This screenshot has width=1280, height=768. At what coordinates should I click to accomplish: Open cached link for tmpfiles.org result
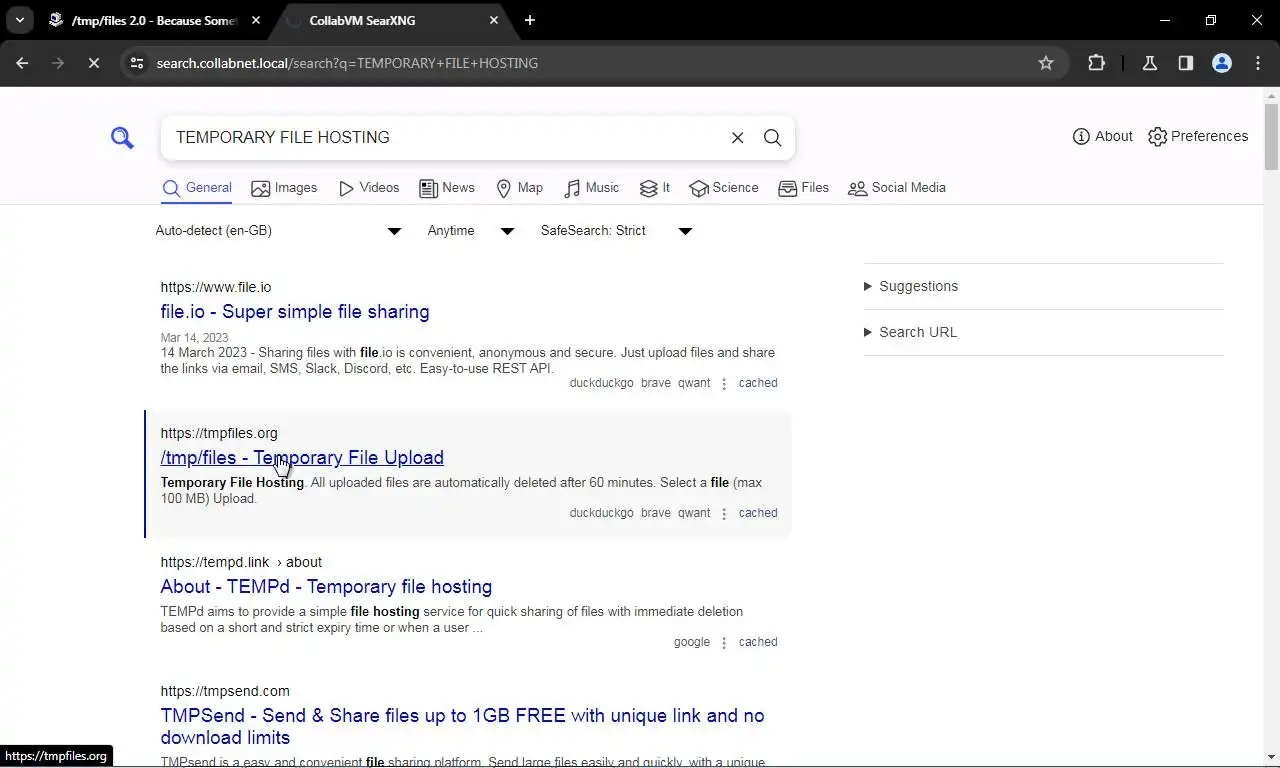758,513
